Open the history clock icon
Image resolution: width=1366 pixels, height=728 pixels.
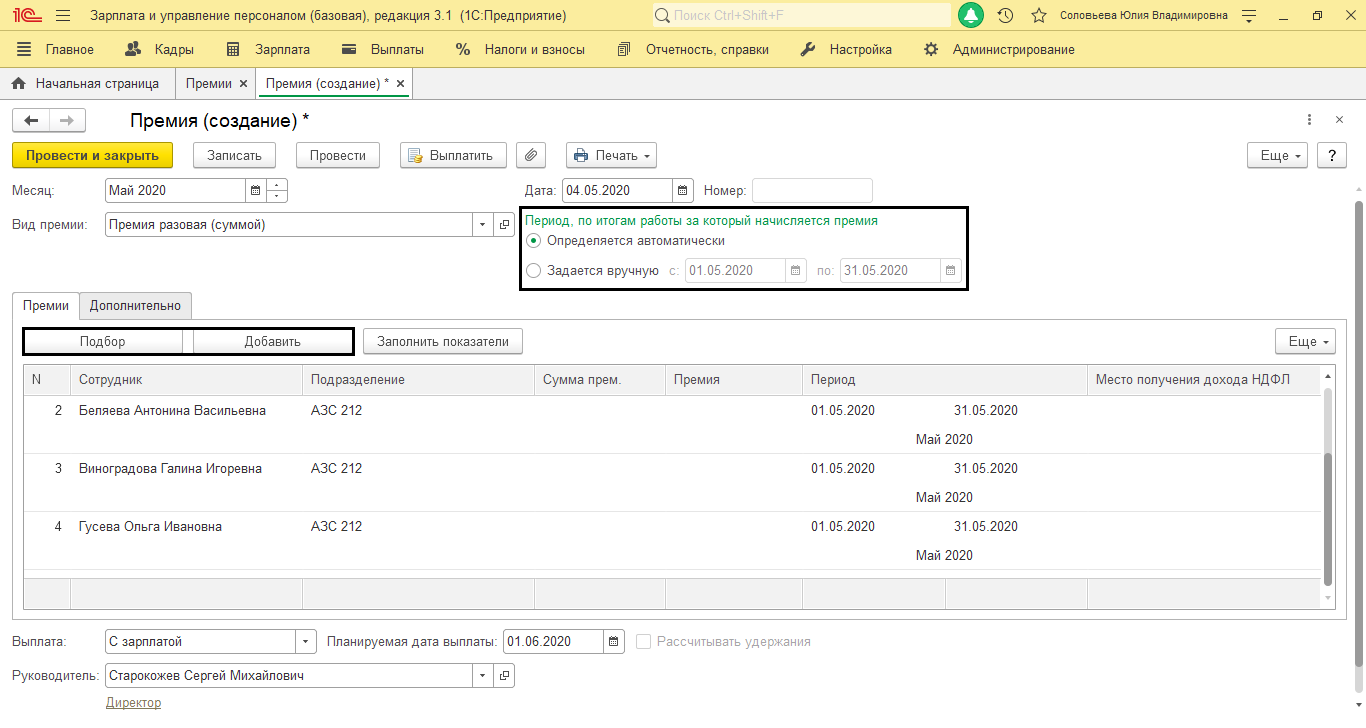click(x=1006, y=16)
